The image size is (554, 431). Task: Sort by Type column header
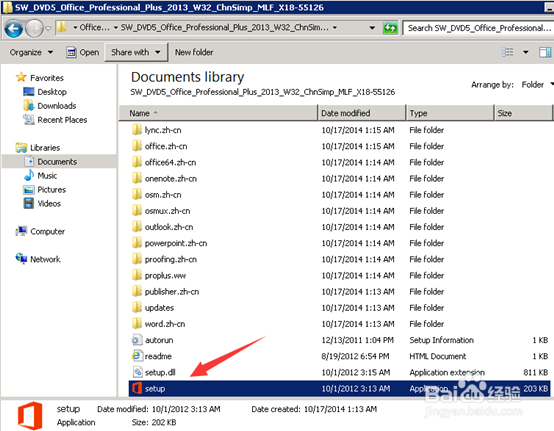click(x=449, y=113)
